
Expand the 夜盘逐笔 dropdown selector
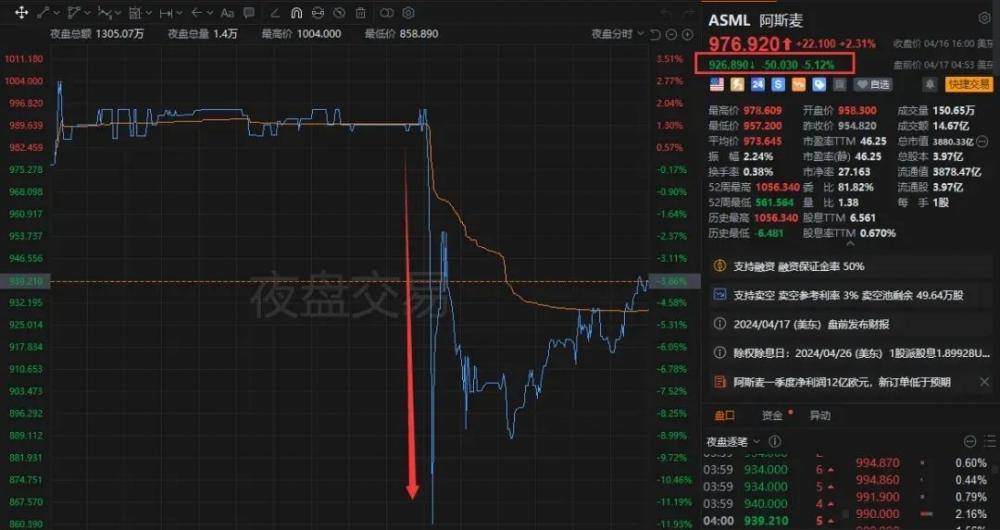coord(733,441)
